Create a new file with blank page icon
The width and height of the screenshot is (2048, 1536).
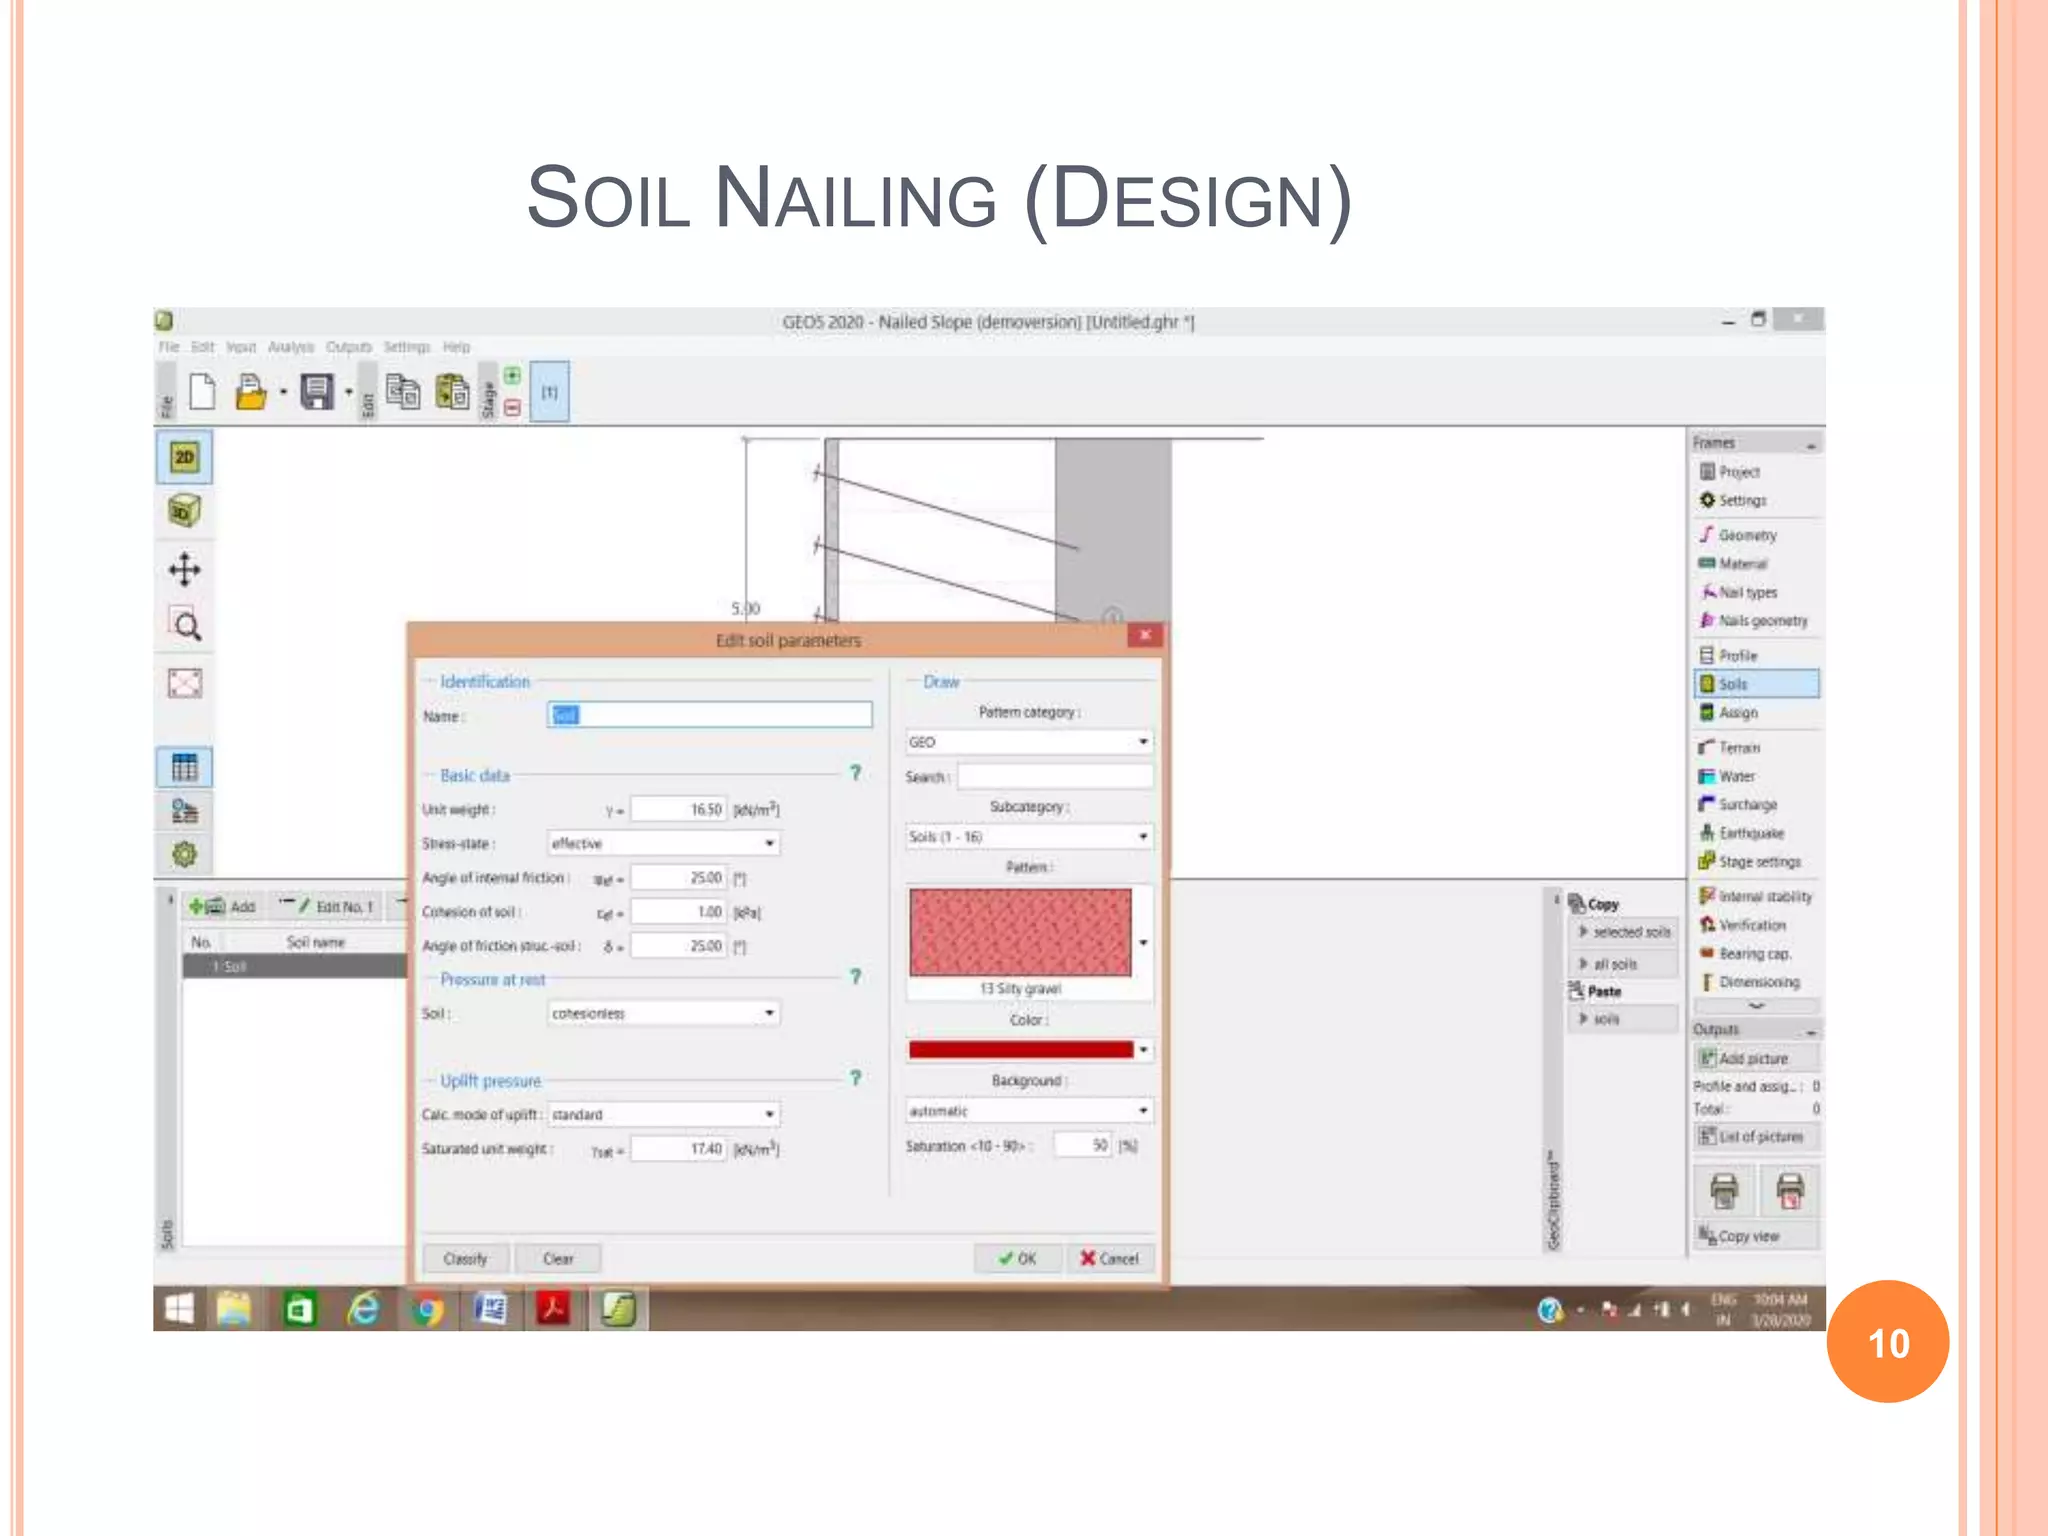pos(202,391)
